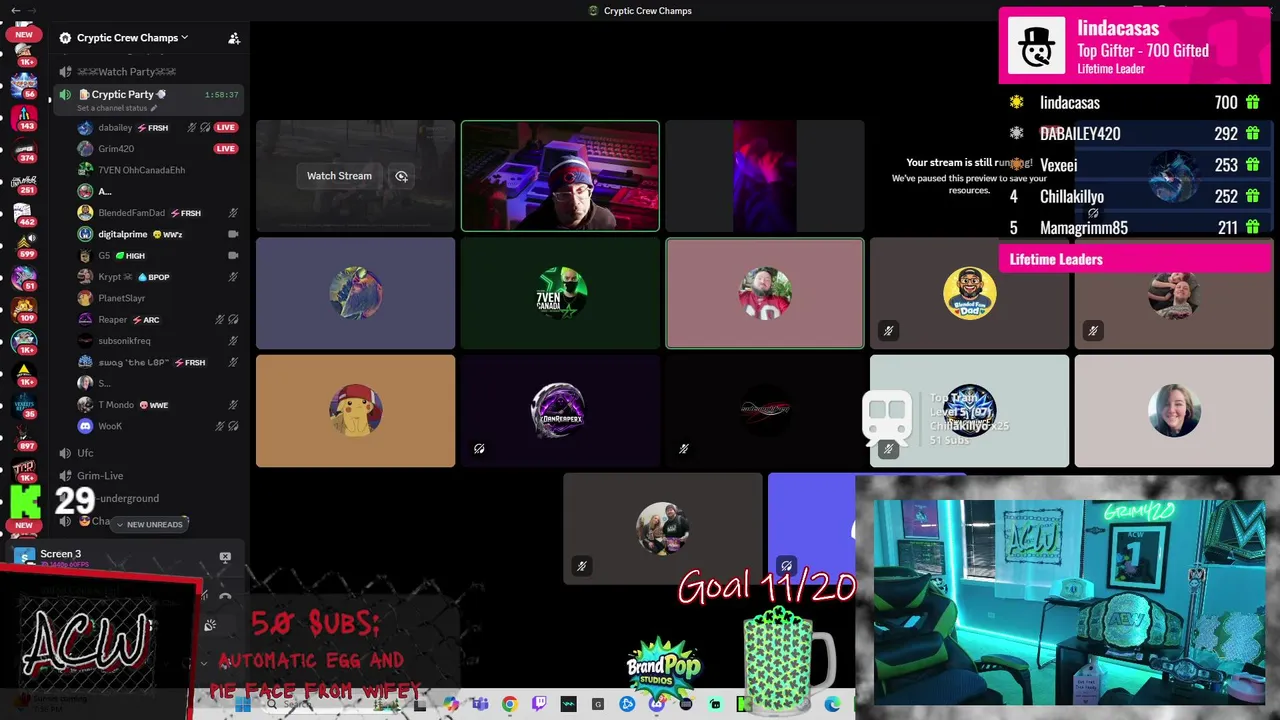
Task: Open the 7VEN Canada avatar tile
Action: (x=560, y=293)
